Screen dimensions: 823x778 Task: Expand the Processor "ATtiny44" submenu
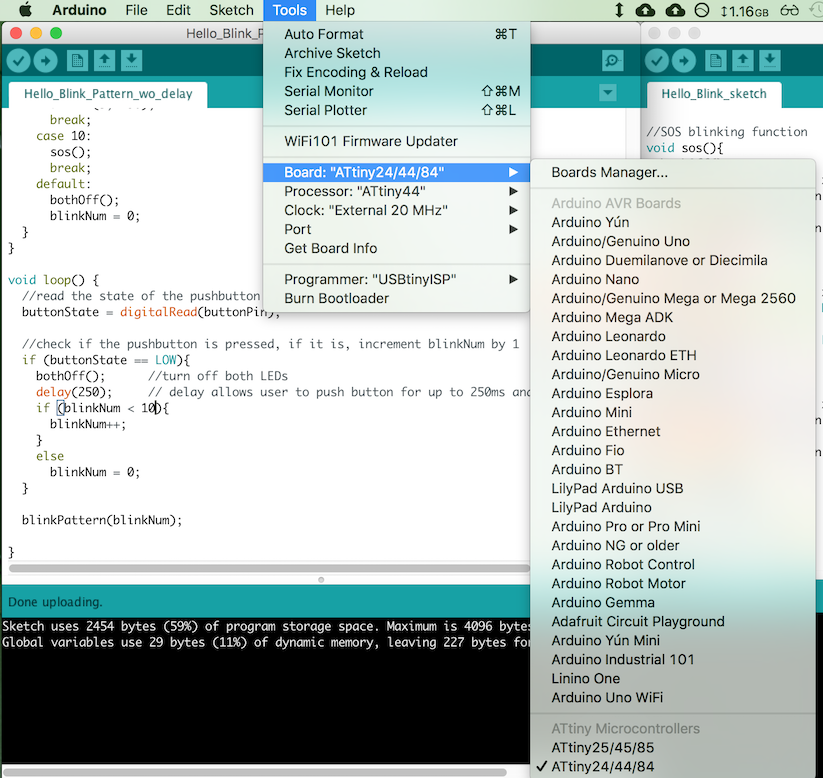coord(396,191)
